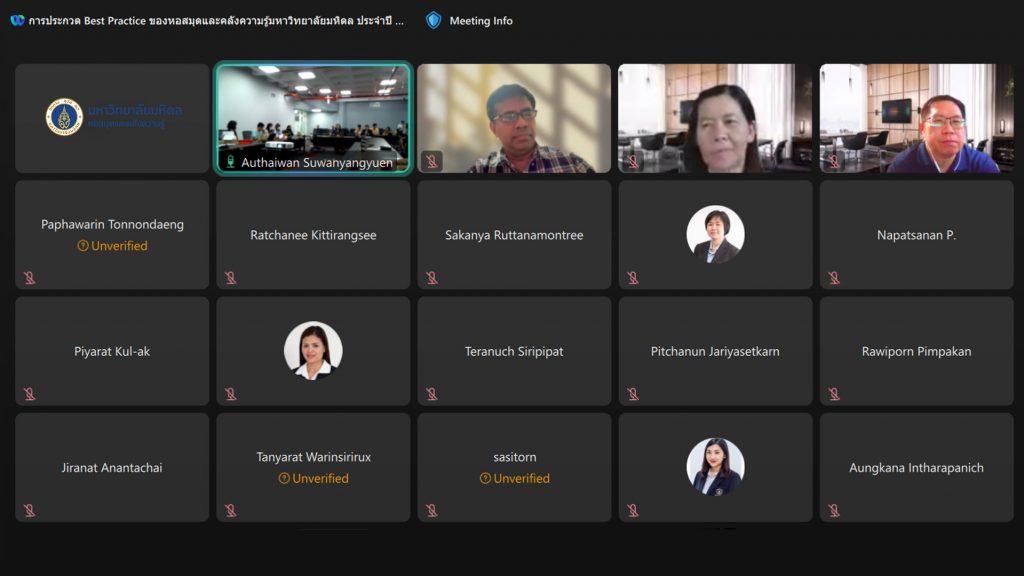Click the muted mic icon on Aungkana Intharapanich's tile
The width and height of the screenshot is (1024, 576).
[x=834, y=511]
